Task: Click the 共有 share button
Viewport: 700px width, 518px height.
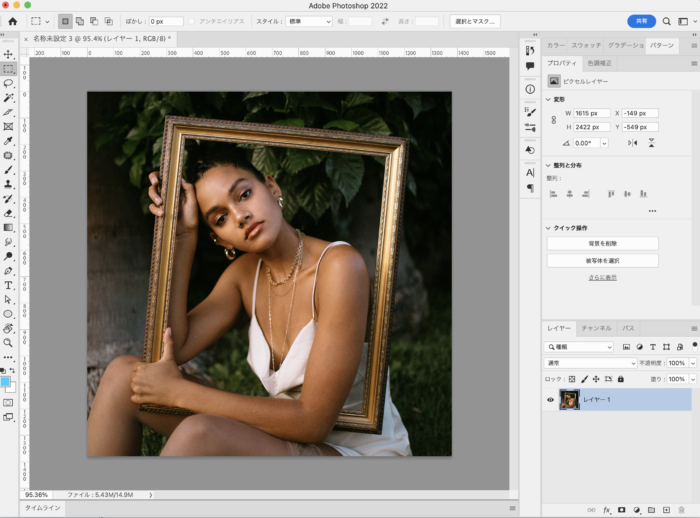Action: point(642,21)
